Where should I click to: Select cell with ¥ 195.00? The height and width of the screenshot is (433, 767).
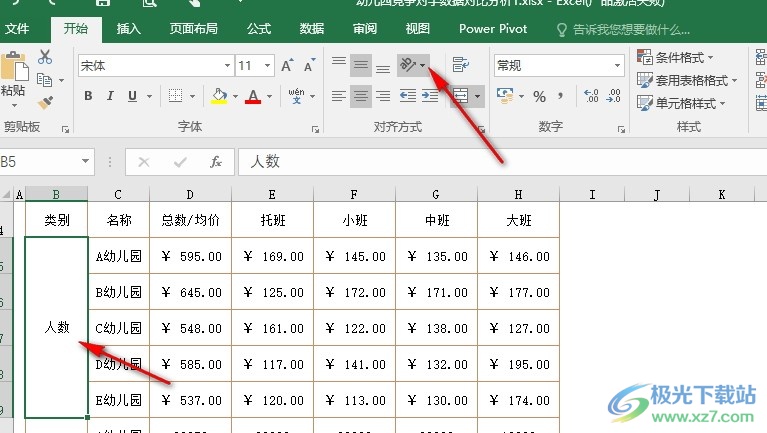coord(519,364)
